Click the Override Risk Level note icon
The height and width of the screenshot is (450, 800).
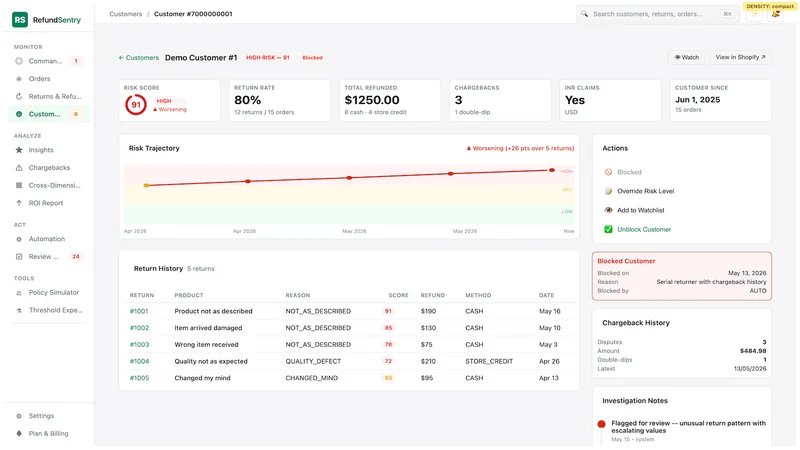pos(608,191)
